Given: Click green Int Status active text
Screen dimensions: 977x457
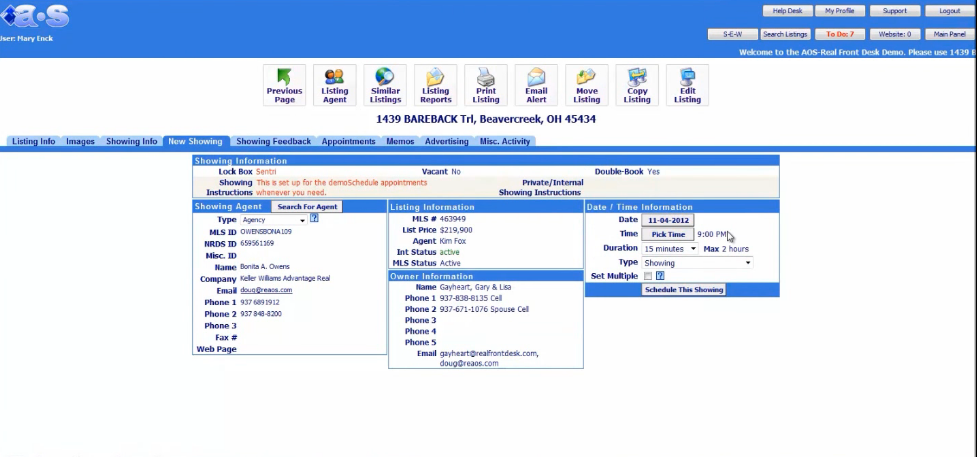Looking at the screenshot, I should click(449, 253).
